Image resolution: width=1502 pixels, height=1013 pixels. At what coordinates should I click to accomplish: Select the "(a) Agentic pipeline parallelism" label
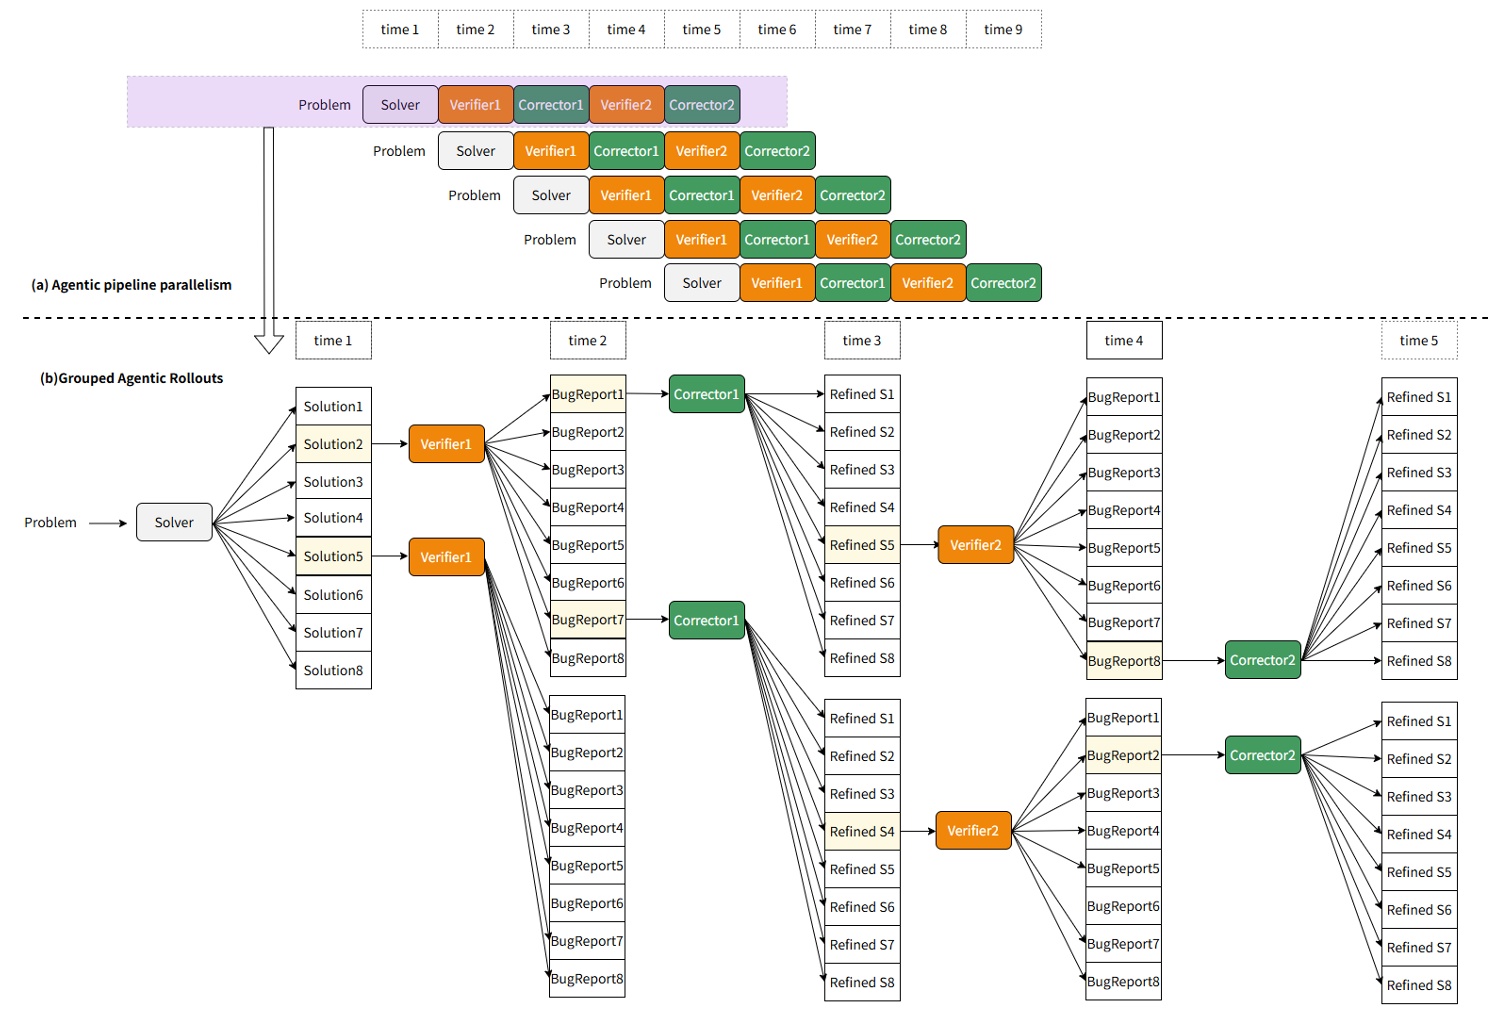pos(132,285)
